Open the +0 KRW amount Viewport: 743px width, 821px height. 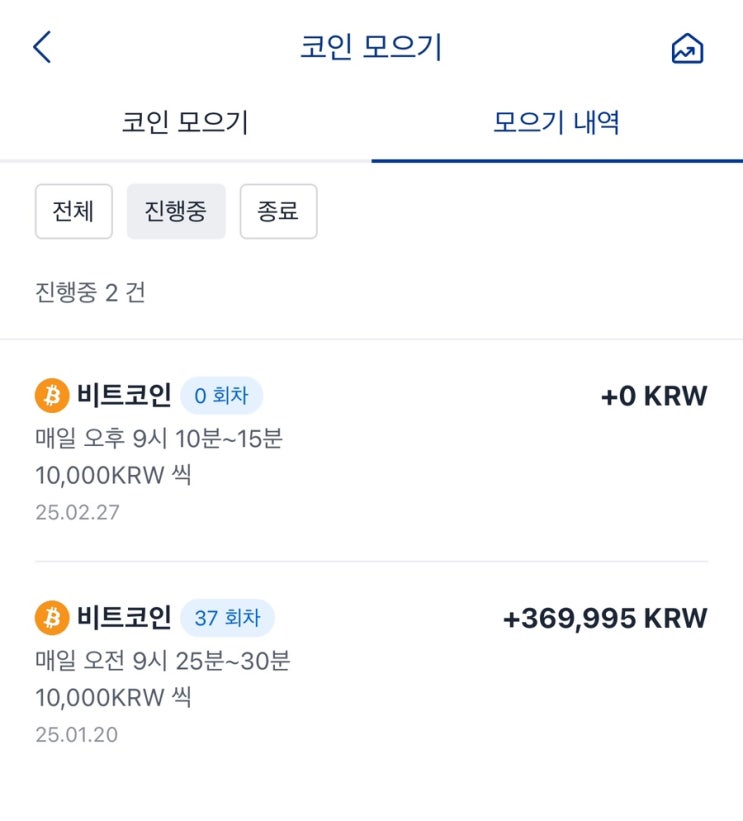[x=654, y=396]
